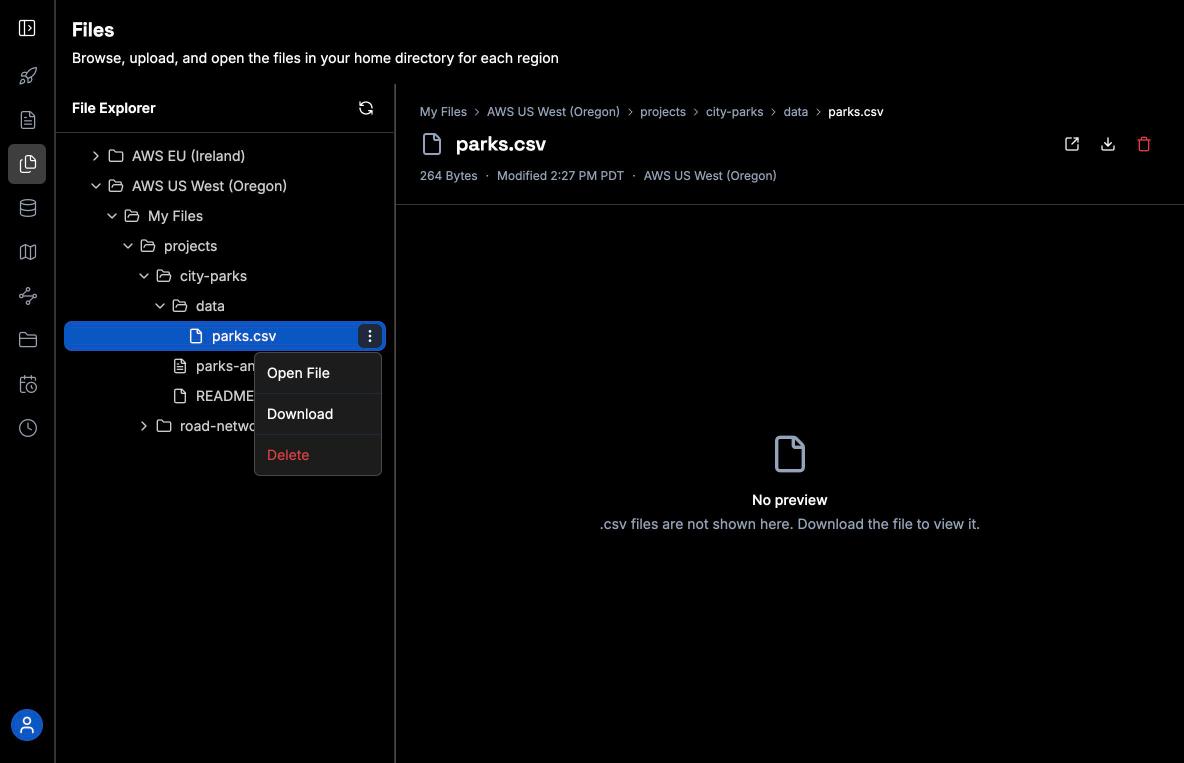Screen dimensions: 1184x763
Task: Open the rocket launch icon in sidebar
Action: [27, 76]
